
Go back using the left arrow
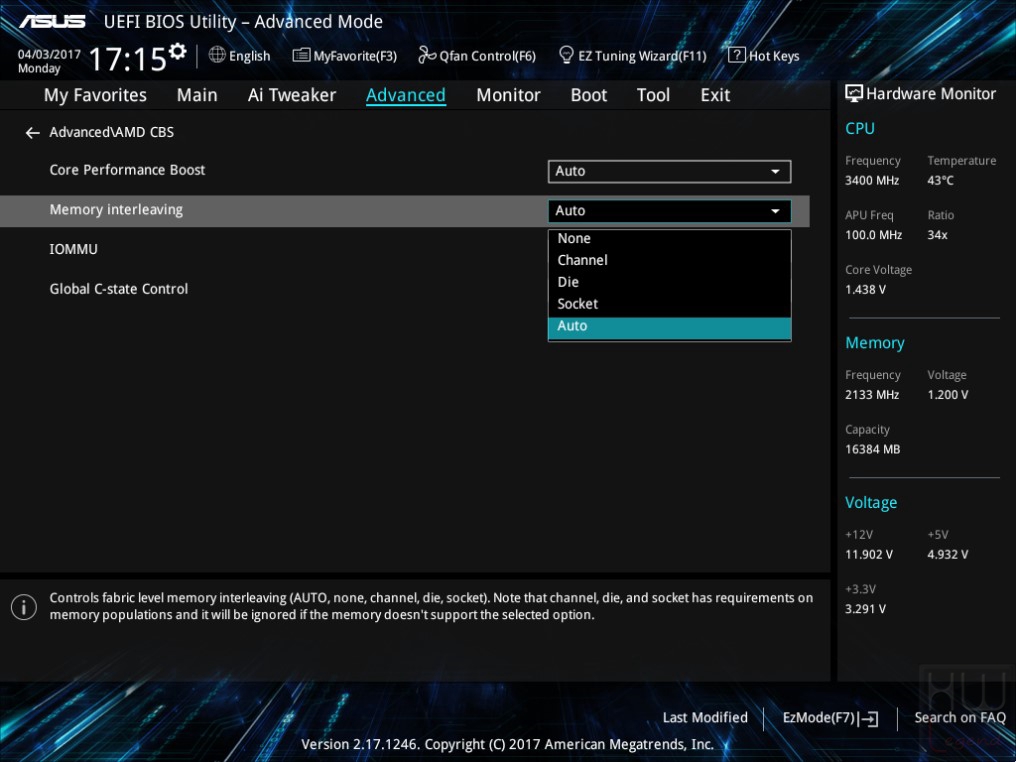pyautogui.click(x=32, y=133)
